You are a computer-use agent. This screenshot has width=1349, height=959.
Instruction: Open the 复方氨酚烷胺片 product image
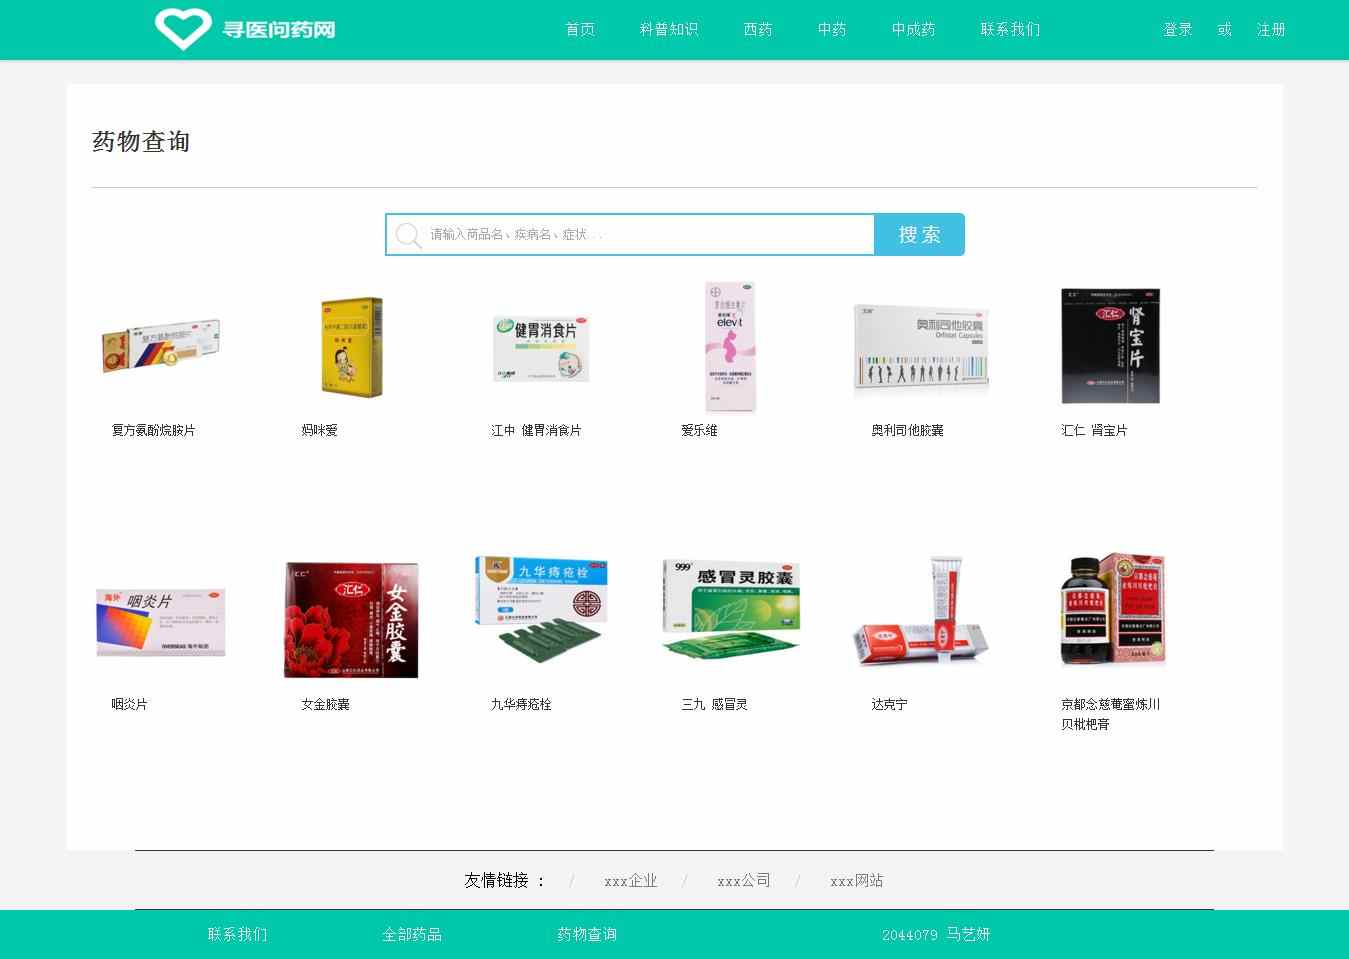161,347
